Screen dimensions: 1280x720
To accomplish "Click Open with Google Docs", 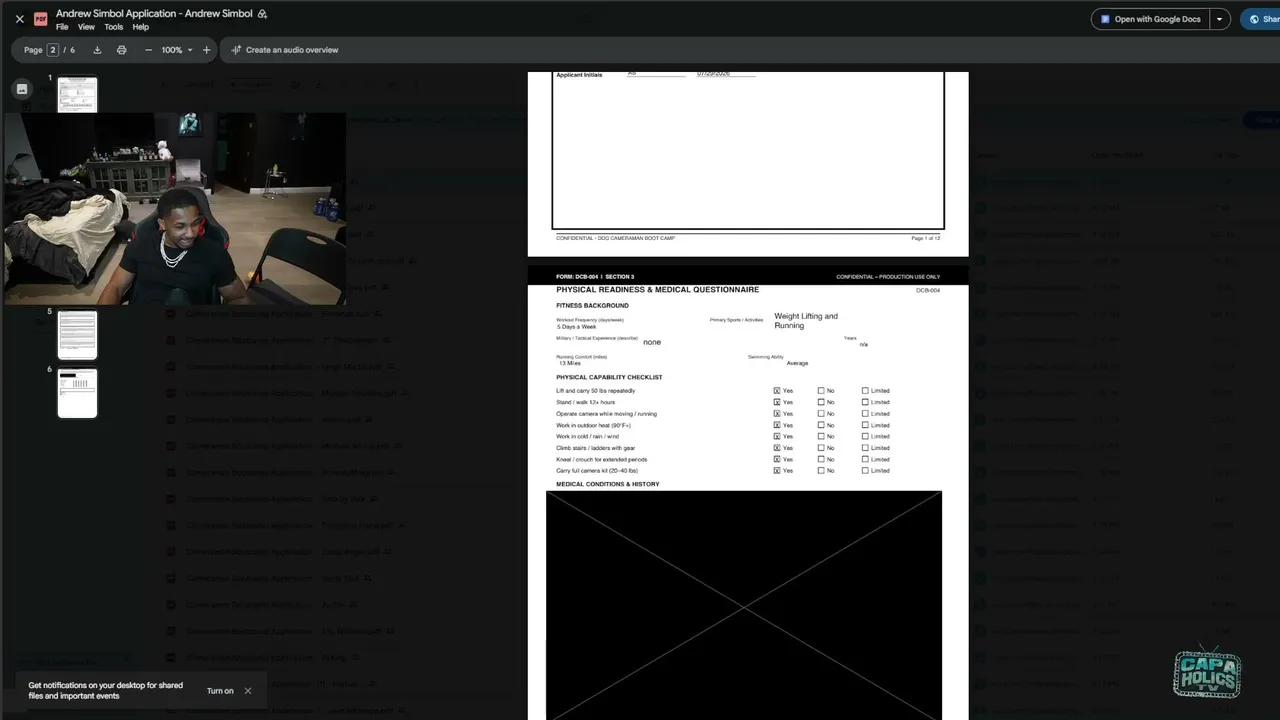I will tap(1151, 19).
